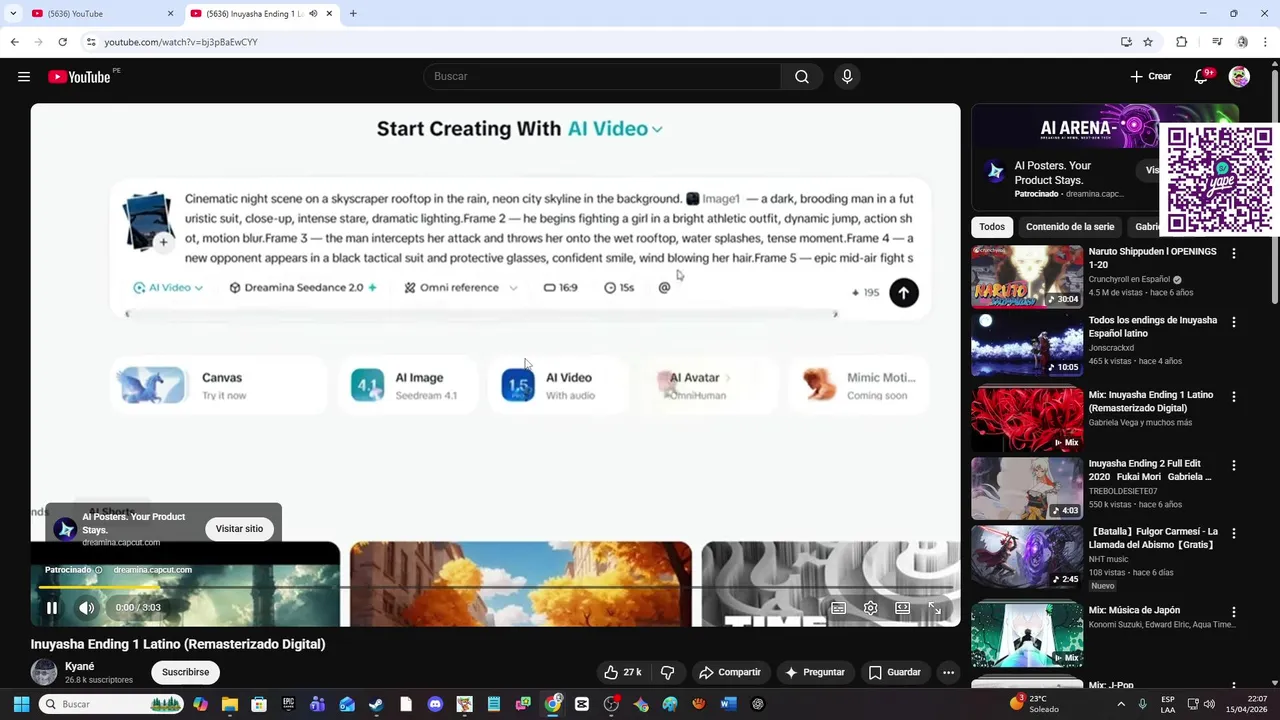The image size is (1280, 720).
Task: Bookmark this page with the star
Action: 1148,42
